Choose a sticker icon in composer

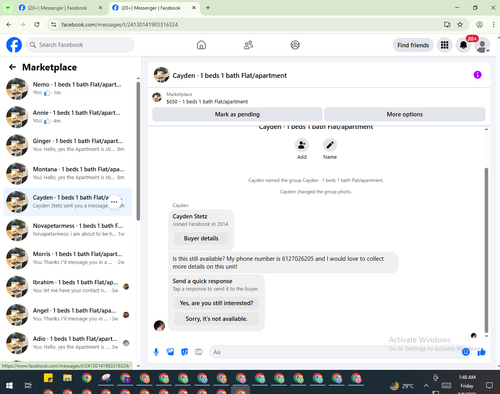coord(184,352)
